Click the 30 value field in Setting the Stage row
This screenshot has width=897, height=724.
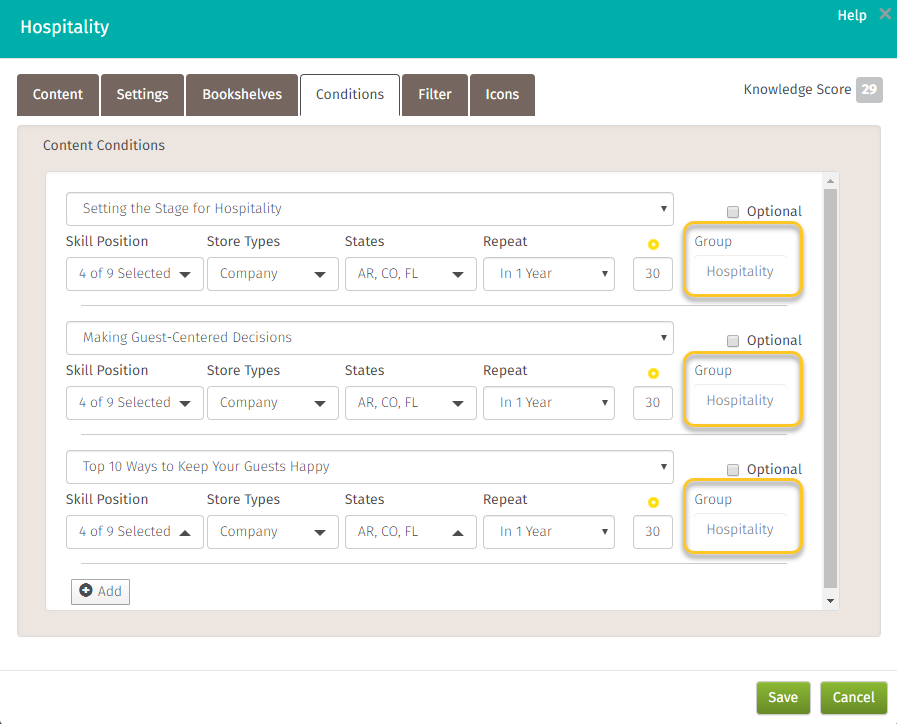tap(653, 274)
